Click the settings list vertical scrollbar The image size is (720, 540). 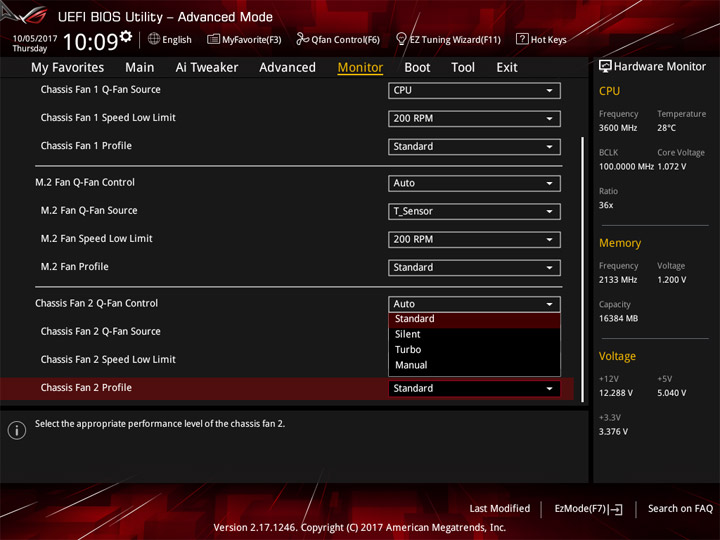[583, 270]
